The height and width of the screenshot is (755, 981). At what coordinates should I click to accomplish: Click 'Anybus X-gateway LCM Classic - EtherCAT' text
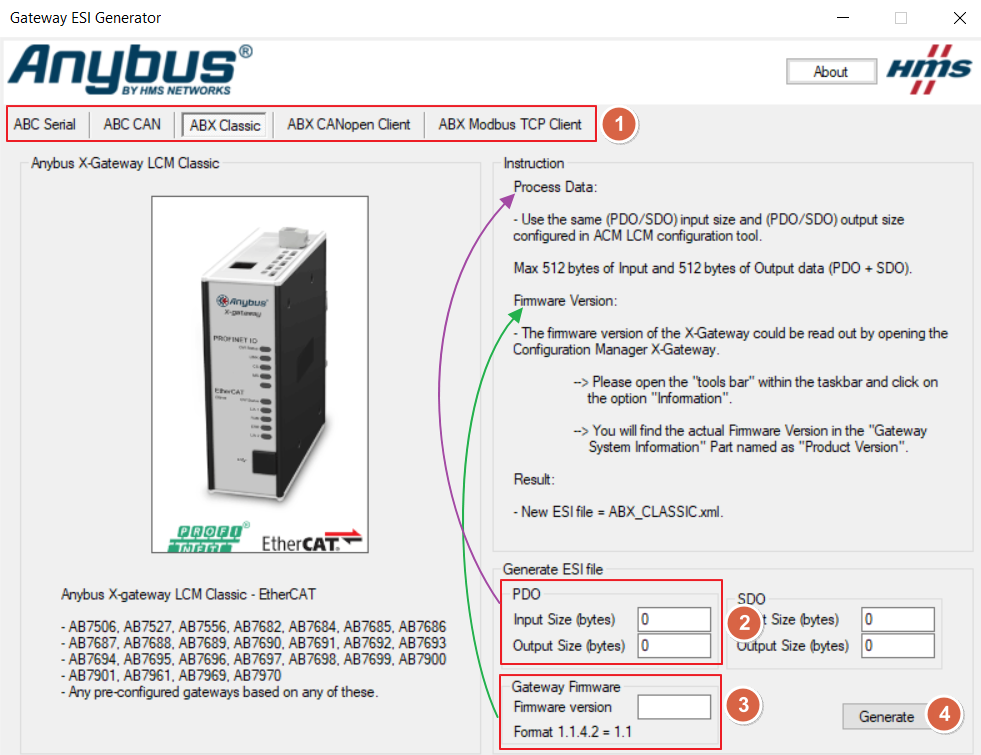(x=188, y=594)
